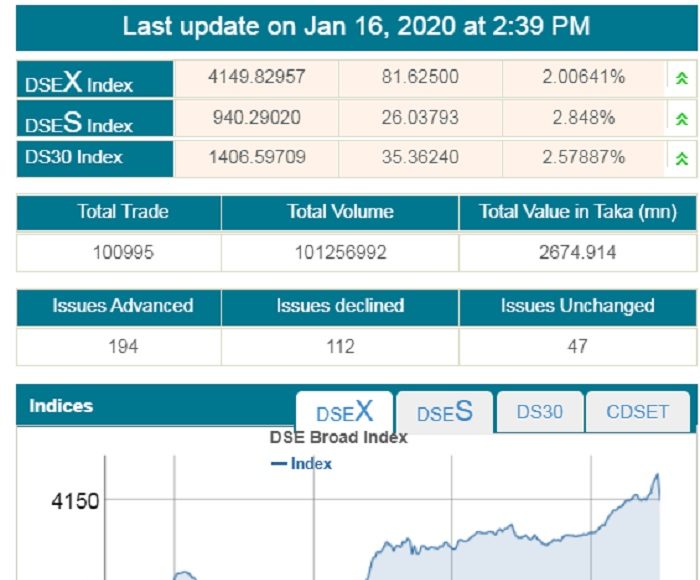700x580 pixels.
Task: Switch to the CDSET chart tab
Action: click(x=637, y=412)
